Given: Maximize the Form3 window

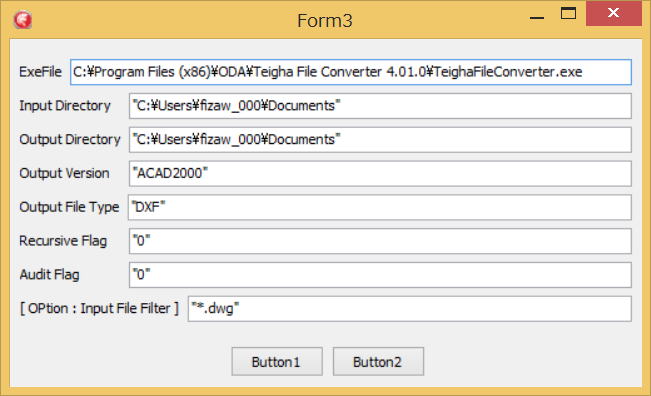Looking at the screenshot, I should 568,13.
